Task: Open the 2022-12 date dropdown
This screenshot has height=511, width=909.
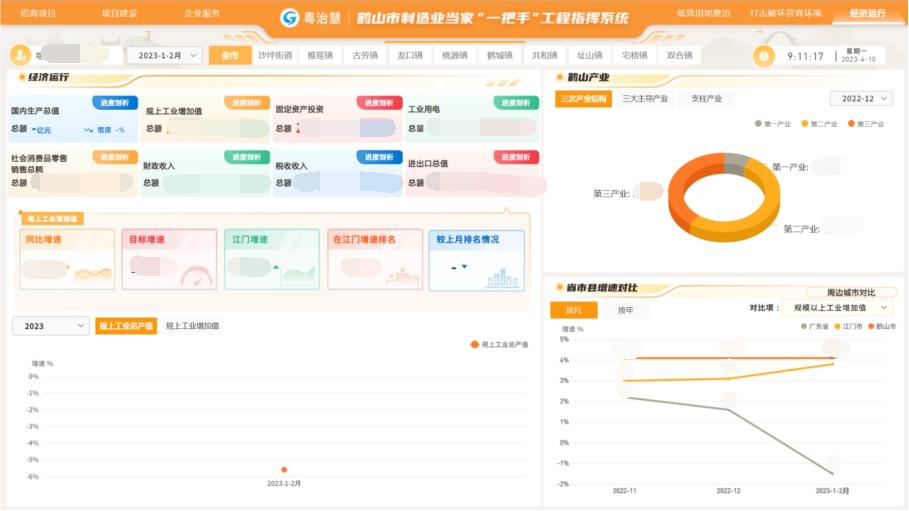Action: click(861, 99)
